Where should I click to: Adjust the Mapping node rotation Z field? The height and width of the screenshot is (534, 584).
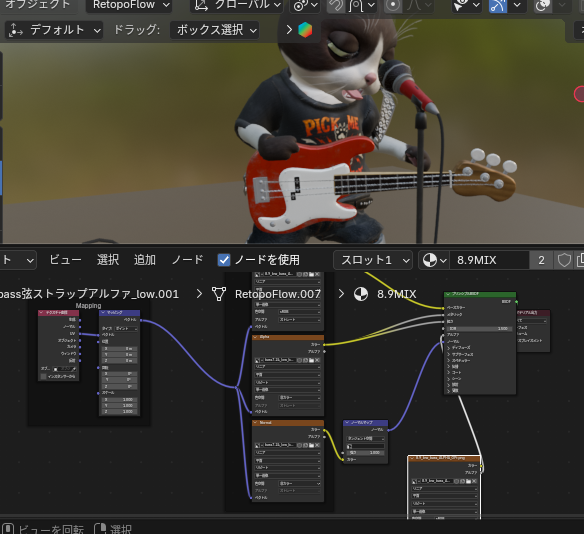120,387
